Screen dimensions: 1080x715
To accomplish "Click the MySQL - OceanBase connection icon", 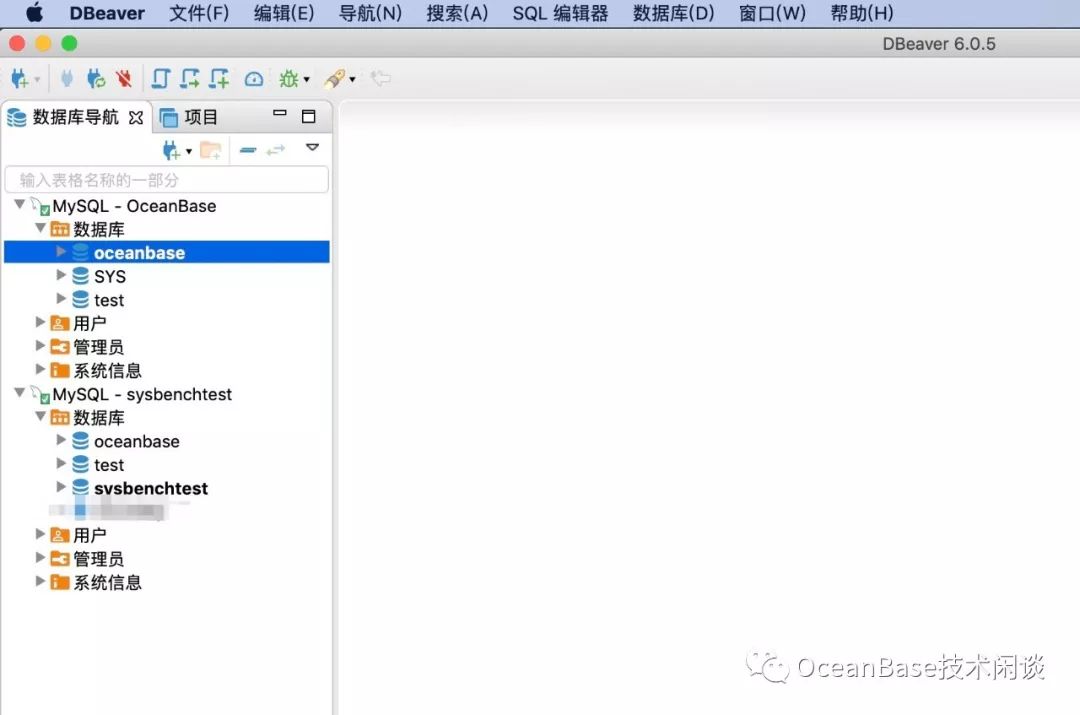I will (x=40, y=206).
